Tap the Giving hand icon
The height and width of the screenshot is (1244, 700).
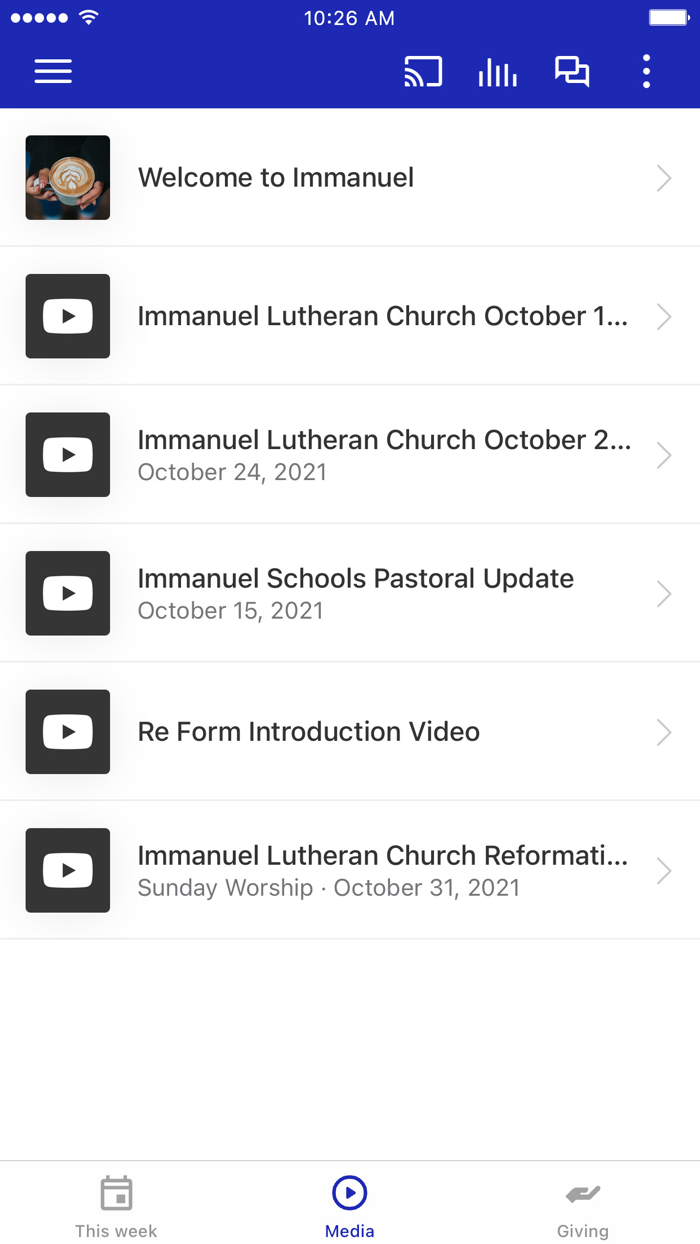click(x=583, y=1192)
